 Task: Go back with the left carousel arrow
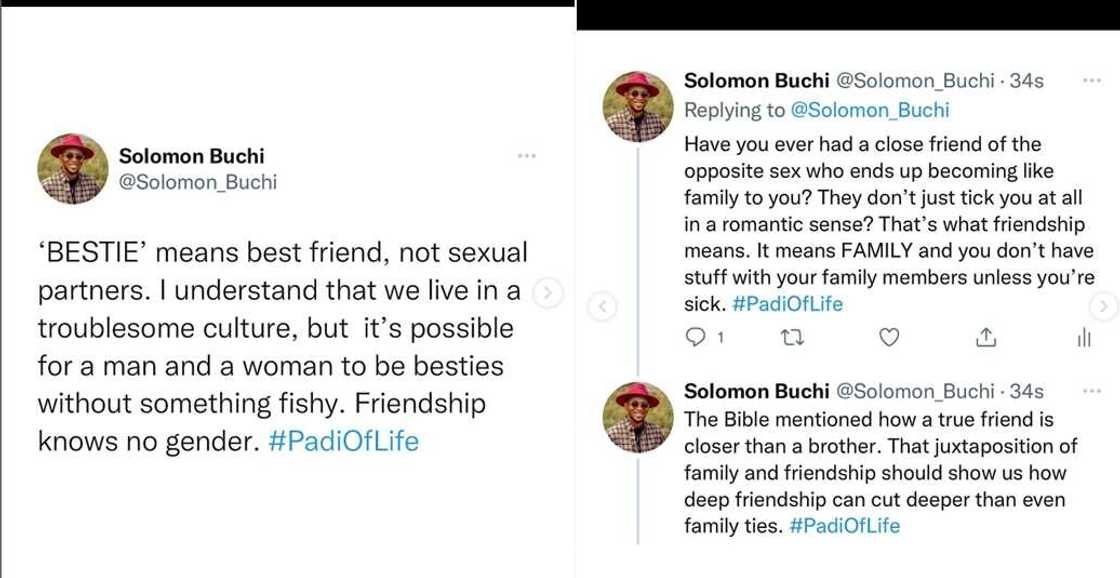[602, 305]
